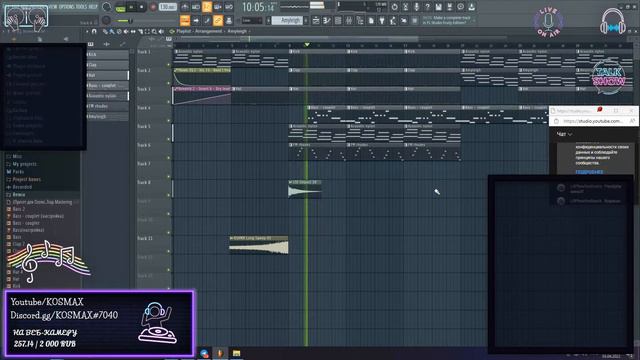The width and height of the screenshot is (640, 360).
Task: Expand the My projects browser folder
Action: pos(24,164)
